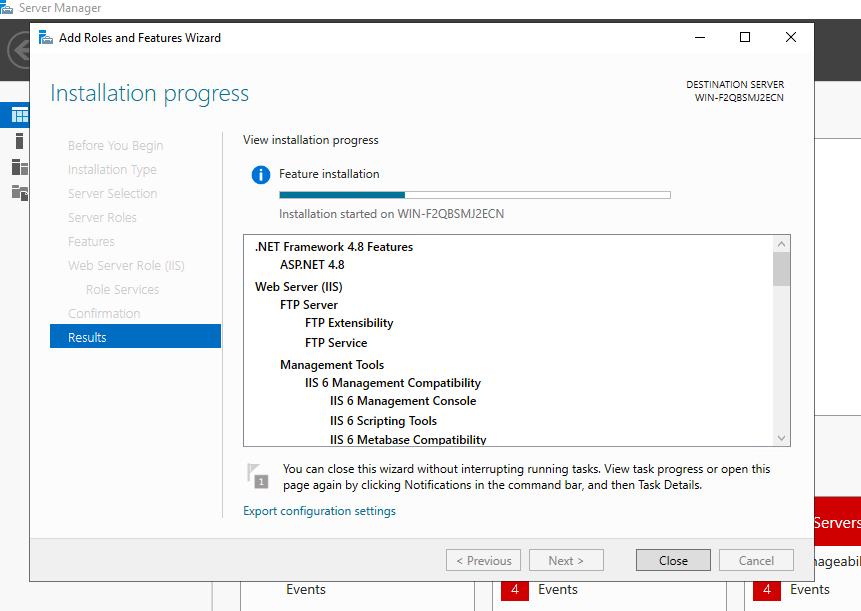Click the feature installation progress bar
The width and height of the screenshot is (861, 611).
475,195
